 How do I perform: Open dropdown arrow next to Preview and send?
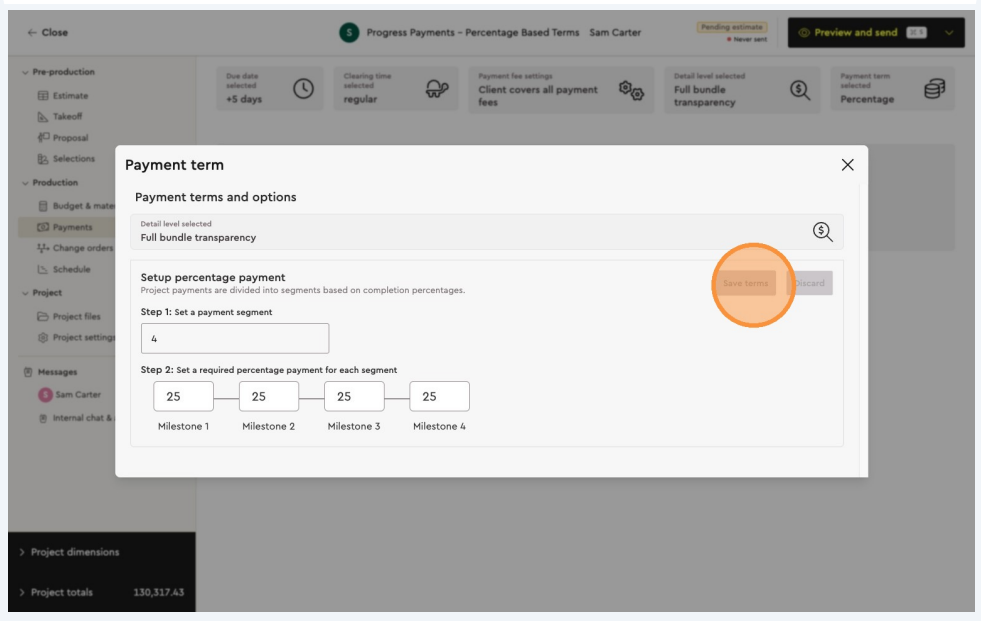coord(949,33)
